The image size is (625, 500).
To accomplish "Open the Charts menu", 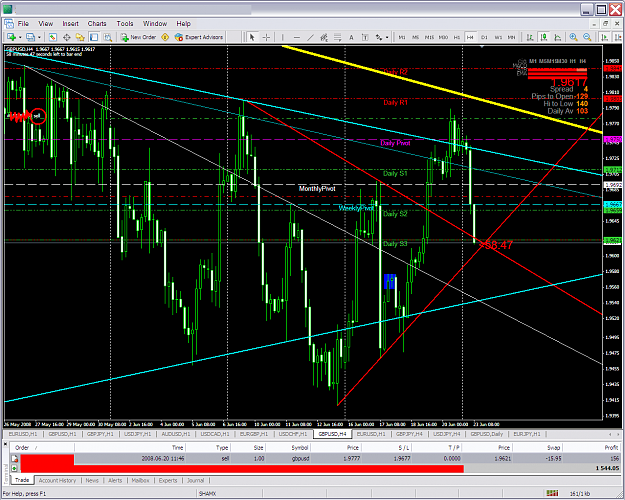I will point(97,24).
